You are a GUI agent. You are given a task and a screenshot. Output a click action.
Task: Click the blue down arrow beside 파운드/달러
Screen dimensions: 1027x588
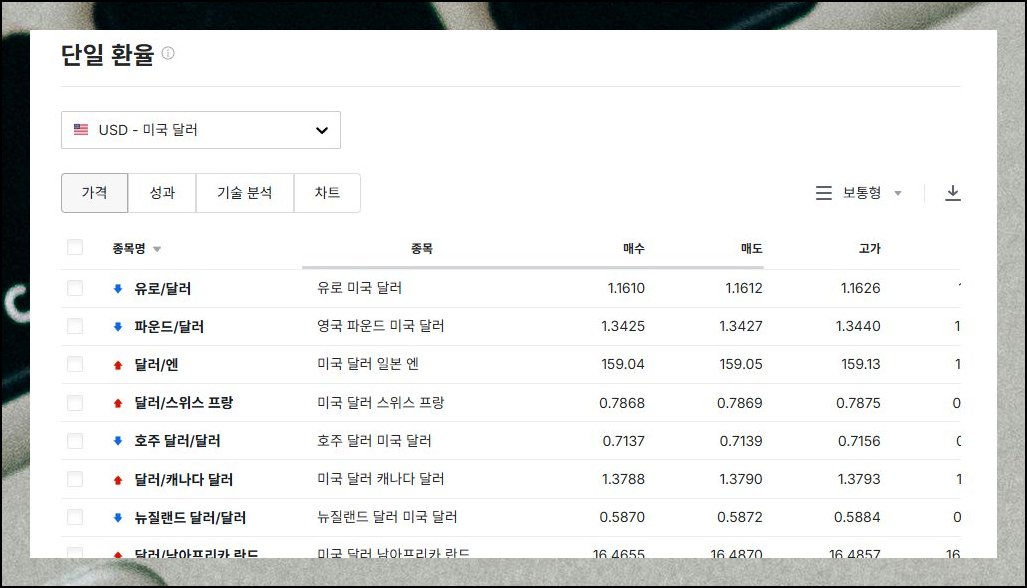tap(118, 326)
